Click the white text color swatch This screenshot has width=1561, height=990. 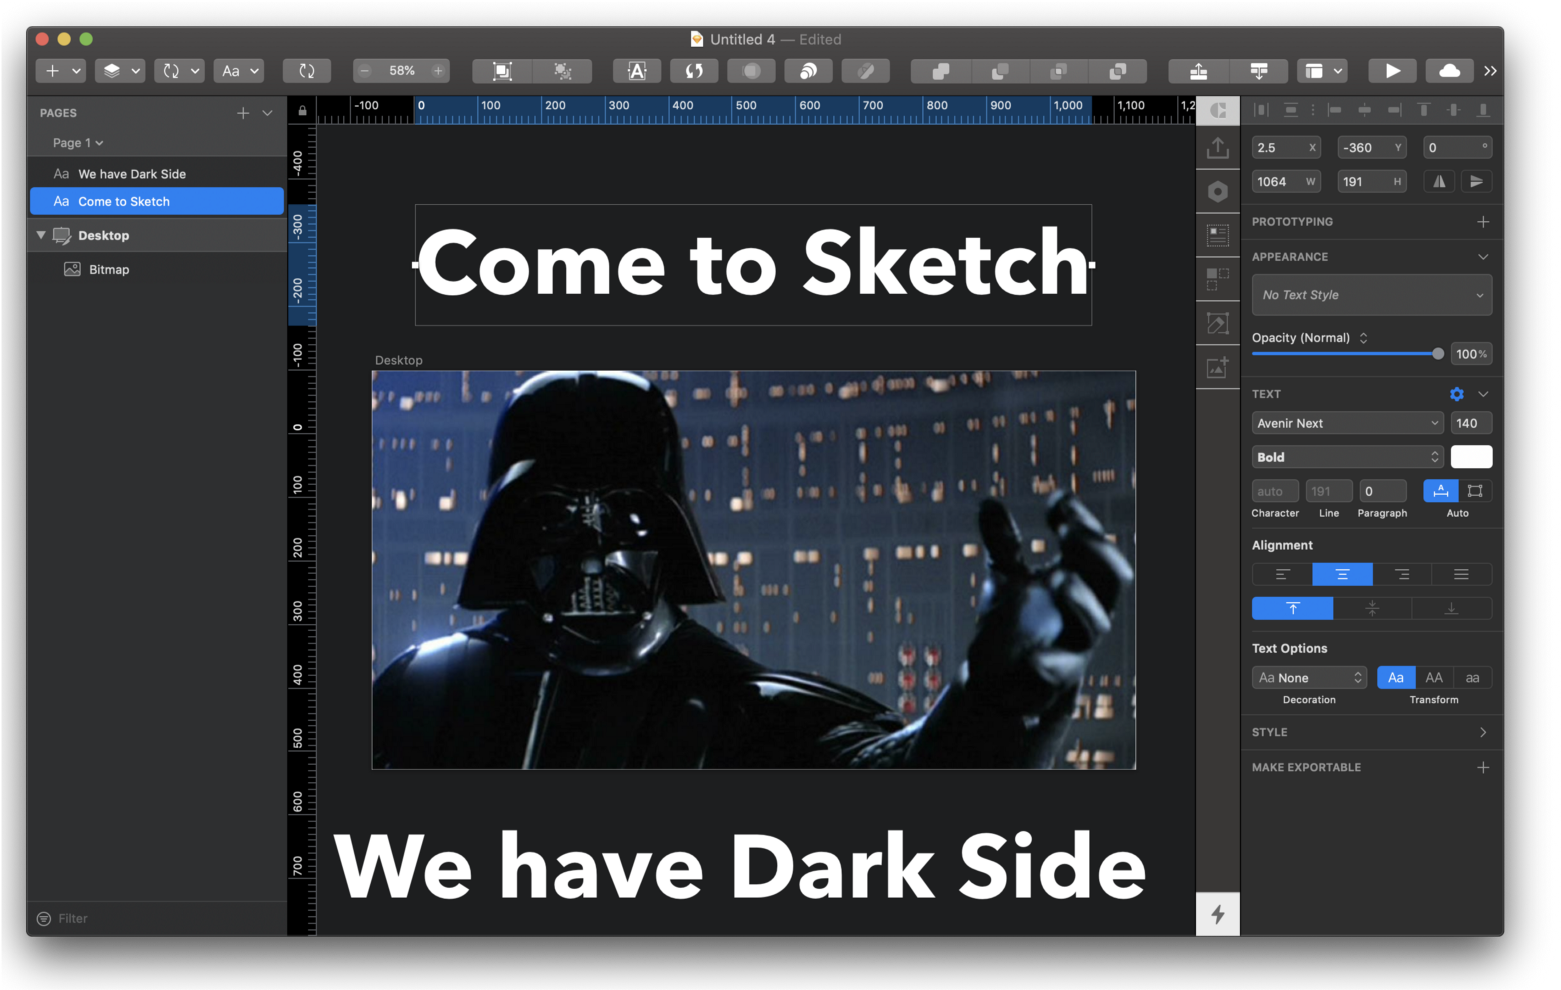click(x=1471, y=457)
